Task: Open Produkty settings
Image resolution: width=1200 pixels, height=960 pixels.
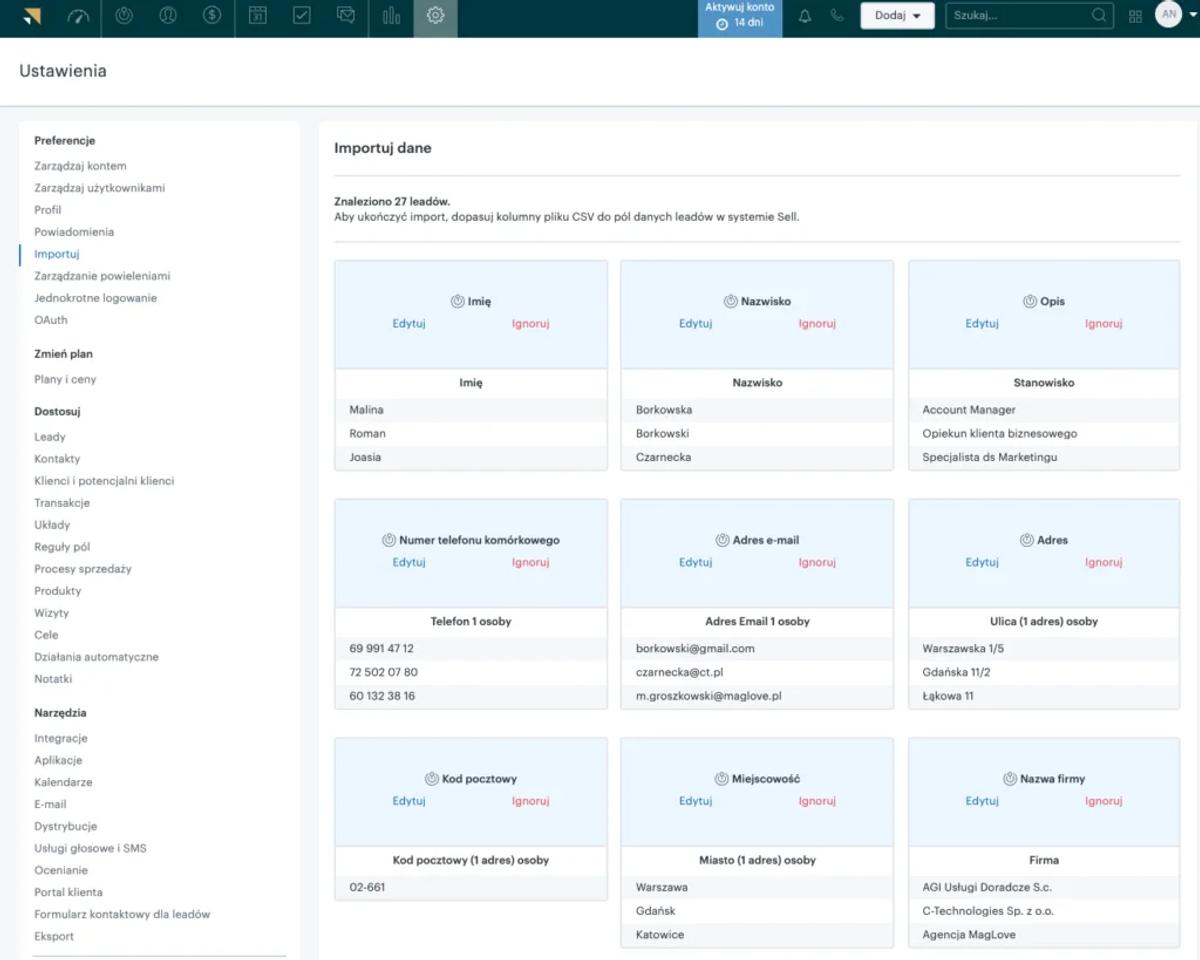Action: click(x=58, y=591)
